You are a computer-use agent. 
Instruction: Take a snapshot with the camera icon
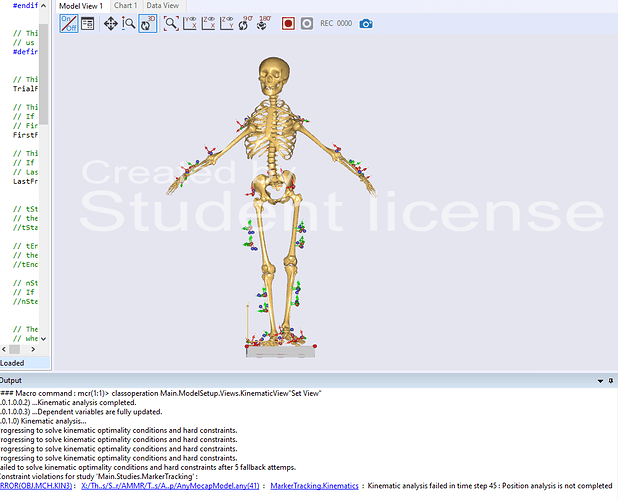366,24
